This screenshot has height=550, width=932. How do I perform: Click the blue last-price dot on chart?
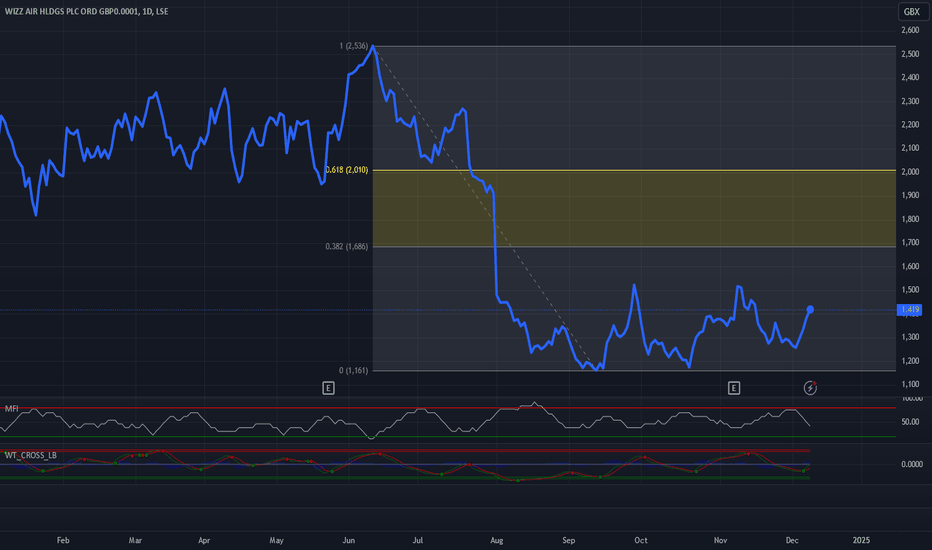click(x=810, y=309)
